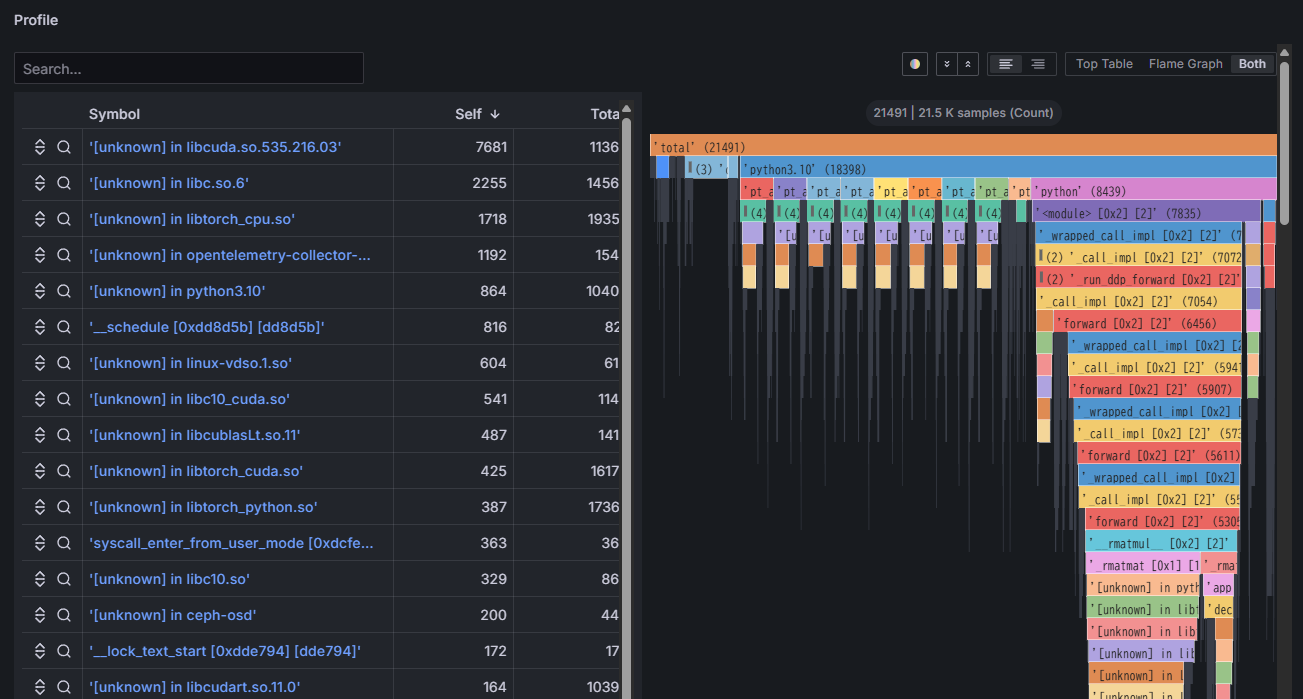
Task: Click the search icon for __schedule row
Action: [x=64, y=327]
